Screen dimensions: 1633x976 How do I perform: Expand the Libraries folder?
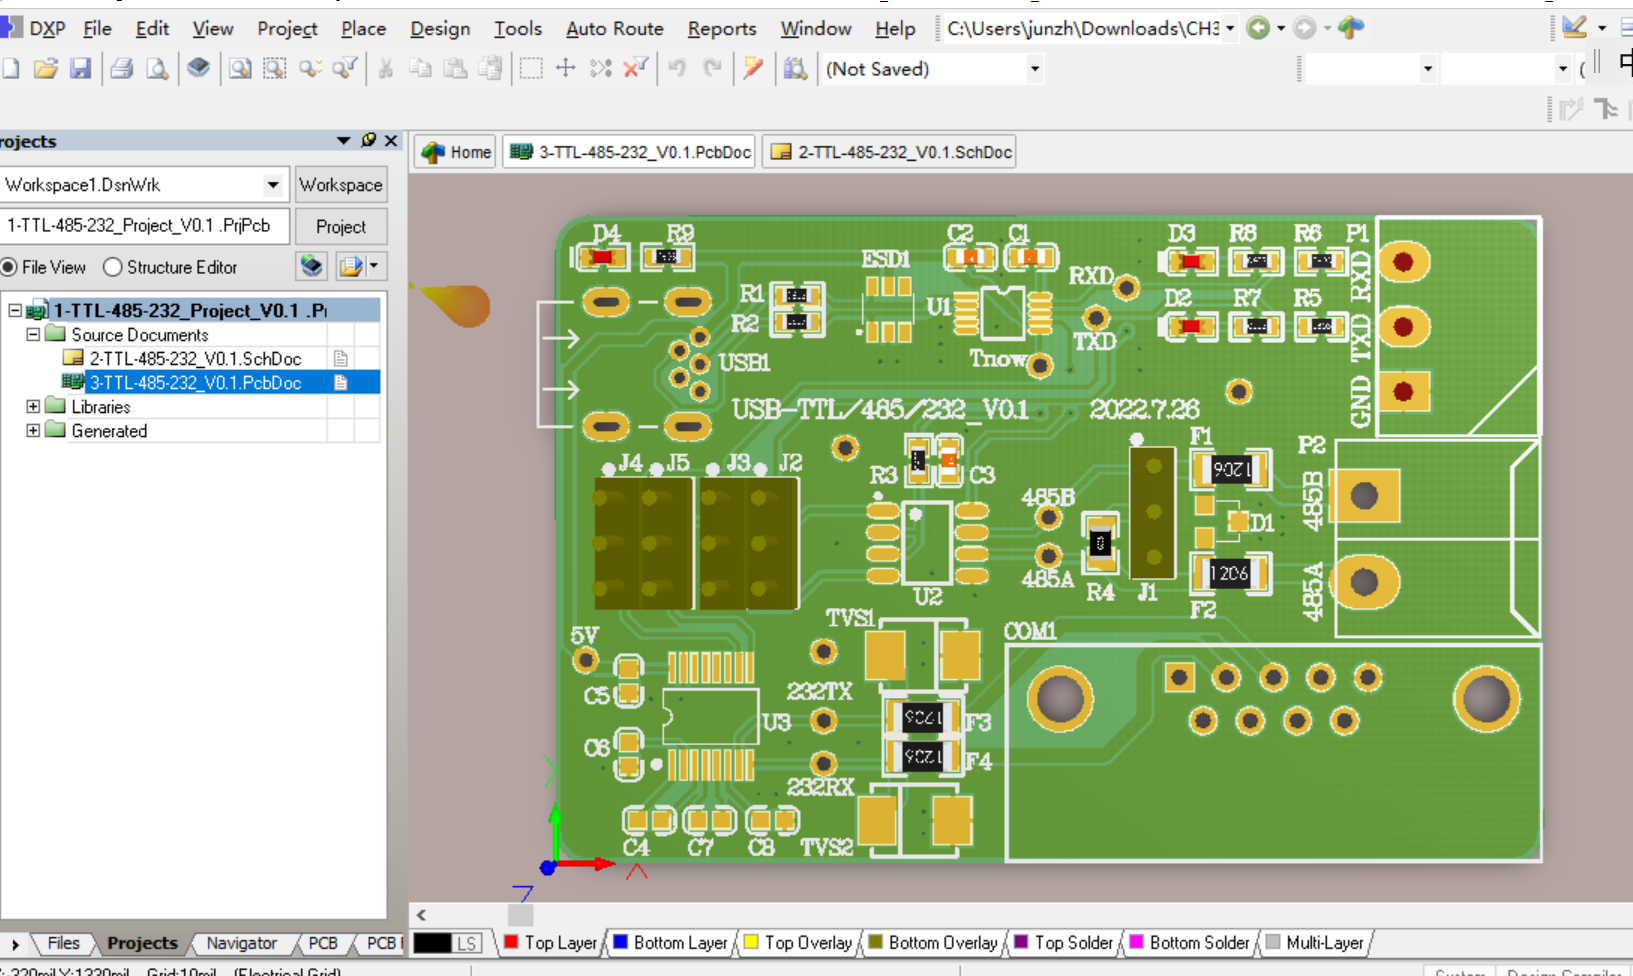pyautogui.click(x=33, y=406)
